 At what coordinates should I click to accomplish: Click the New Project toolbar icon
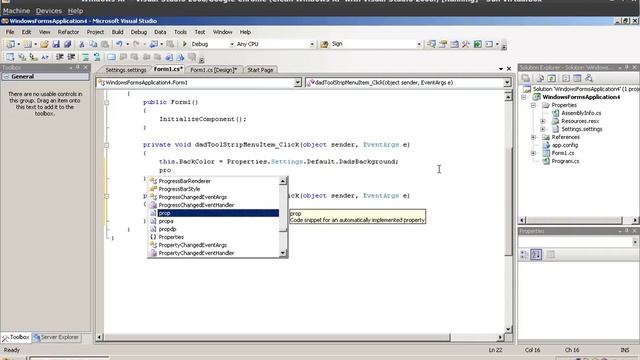(10, 44)
